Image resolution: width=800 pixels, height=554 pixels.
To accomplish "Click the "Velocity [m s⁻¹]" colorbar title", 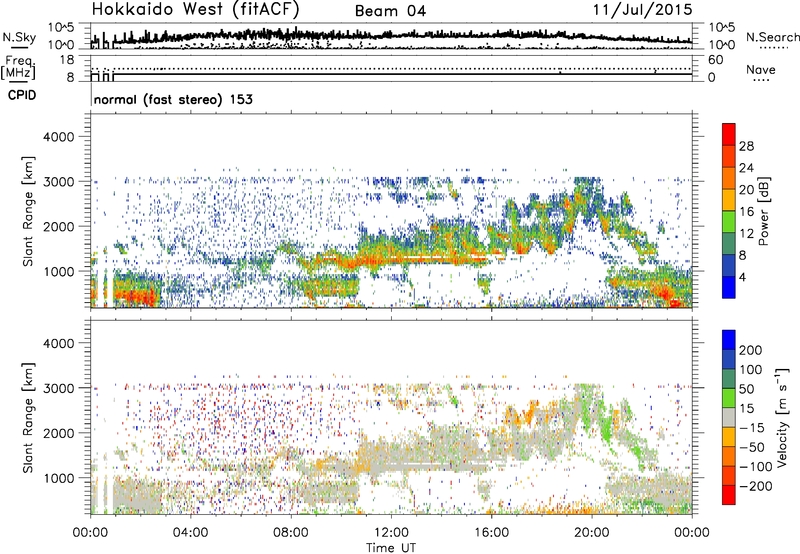I will [x=782, y=418].
